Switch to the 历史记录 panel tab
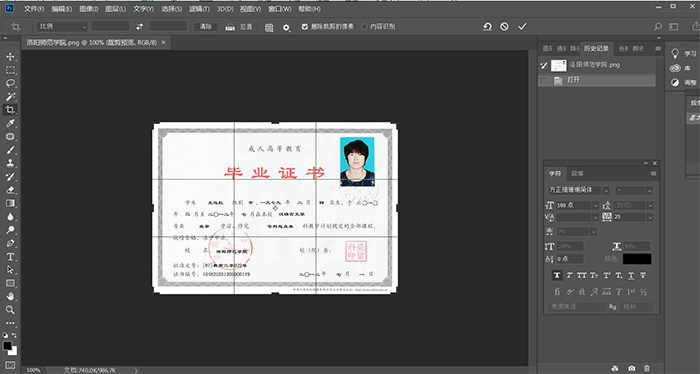 596,48
